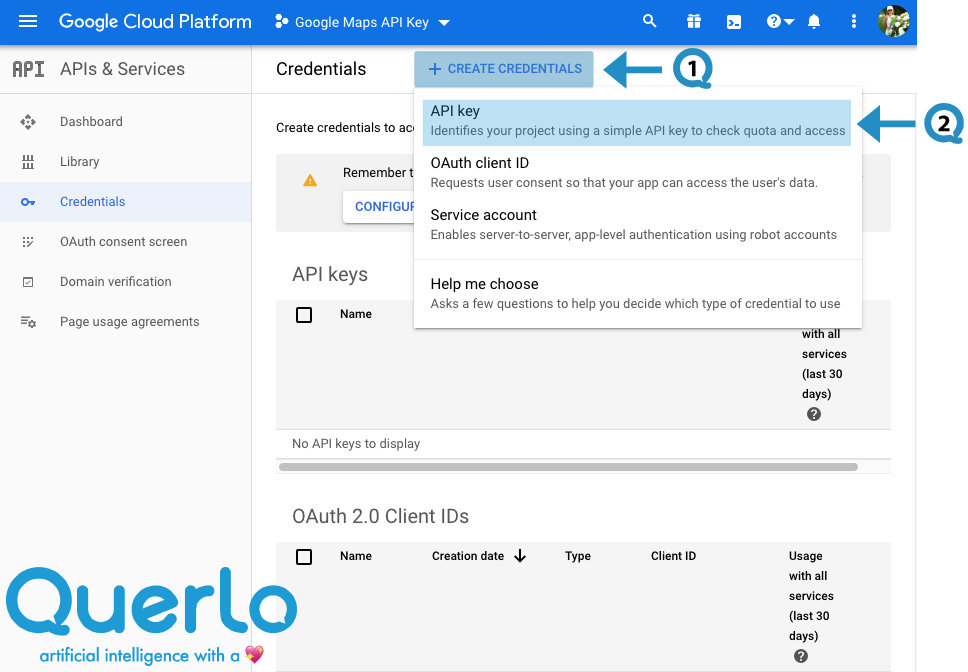The image size is (968, 672).
Task: Open Google Maps API Key project selector
Action: point(362,22)
